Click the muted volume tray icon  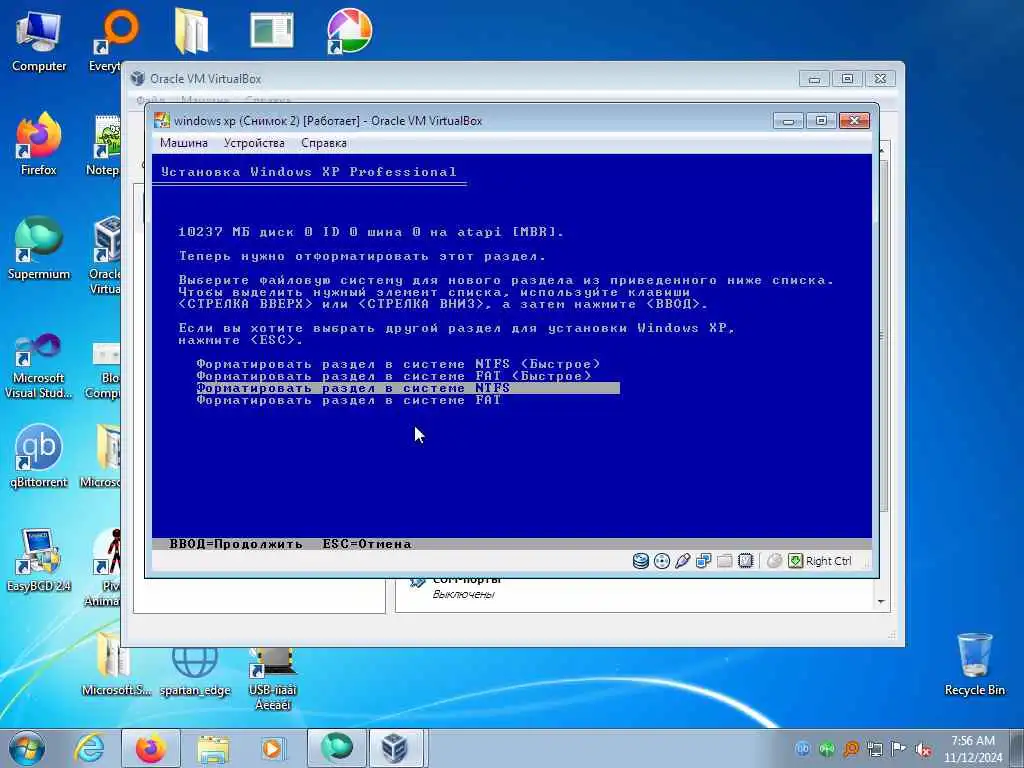(923, 749)
